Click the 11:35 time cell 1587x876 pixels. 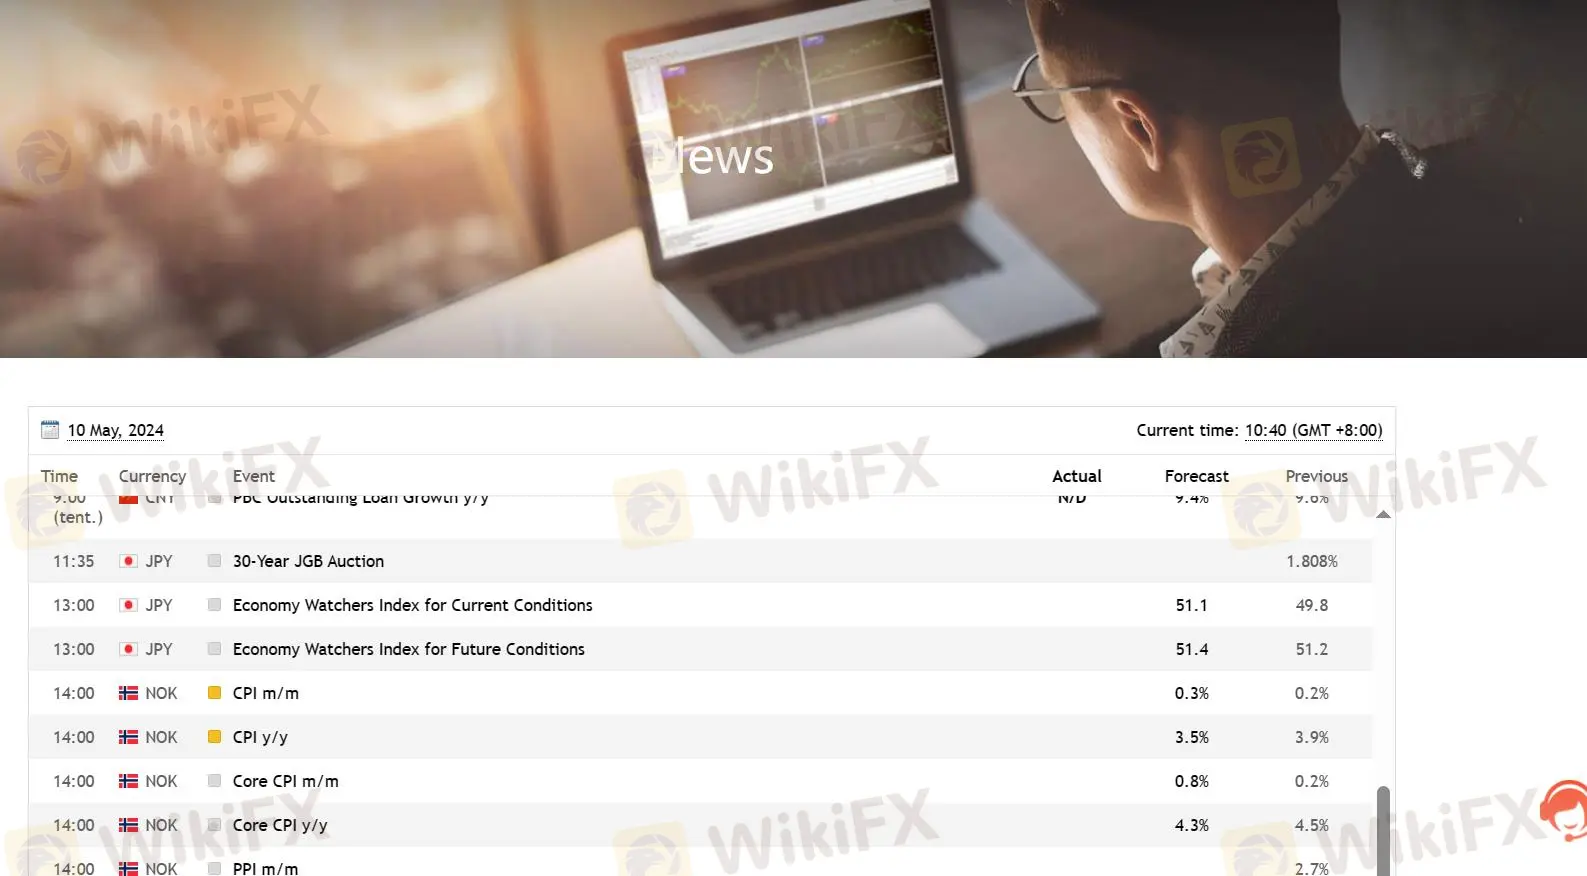pyautogui.click(x=73, y=561)
